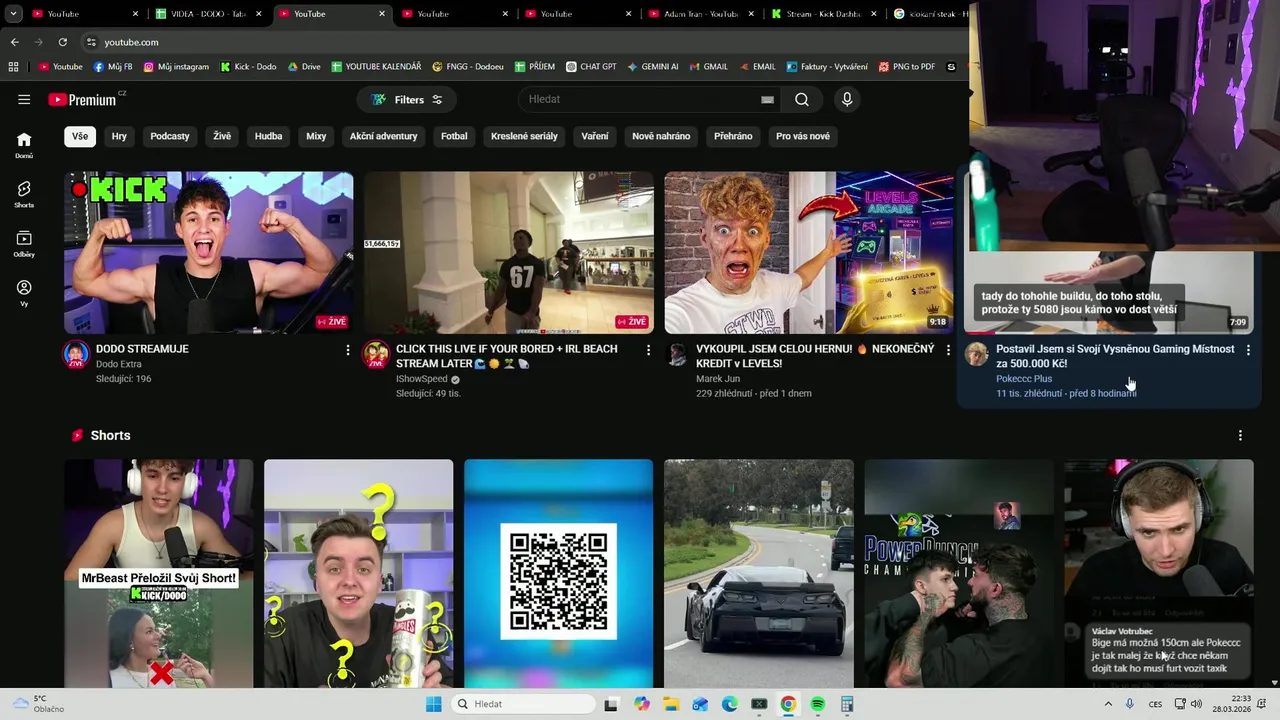The height and width of the screenshot is (720, 1280).
Task: Open Spotify from the taskbar
Action: pyautogui.click(x=817, y=704)
